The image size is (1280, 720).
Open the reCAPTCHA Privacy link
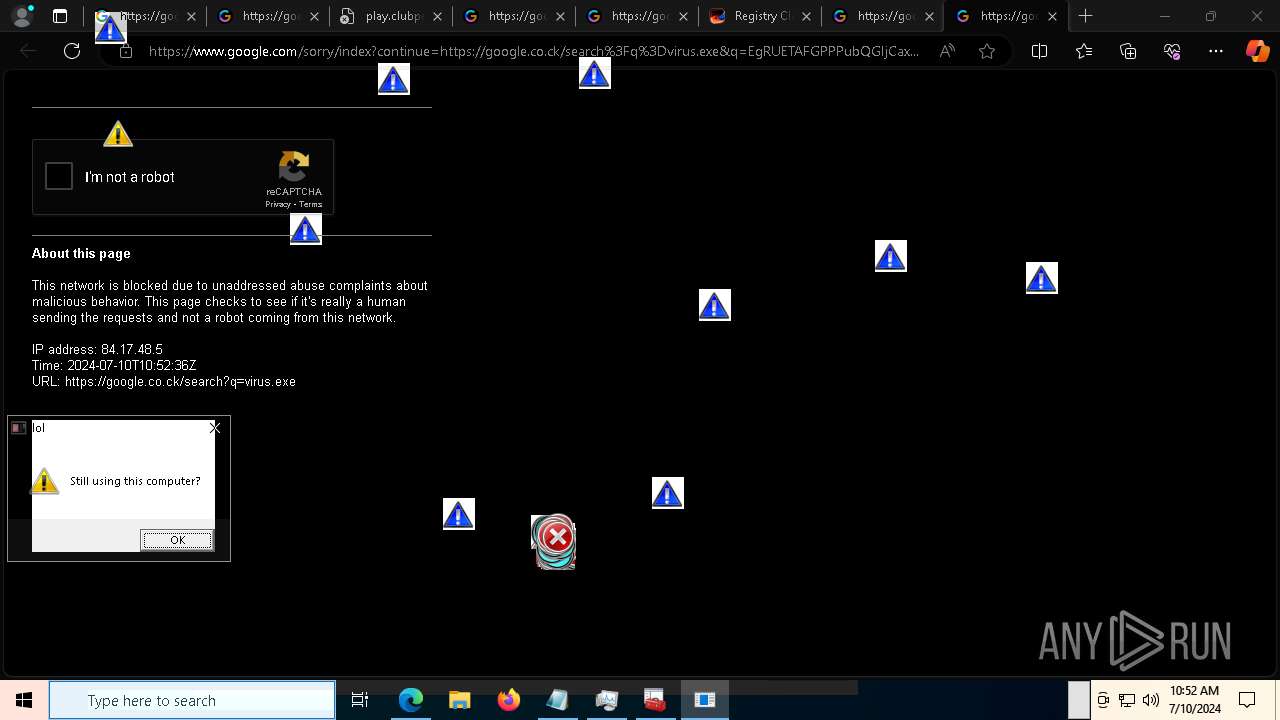pos(277,204)
